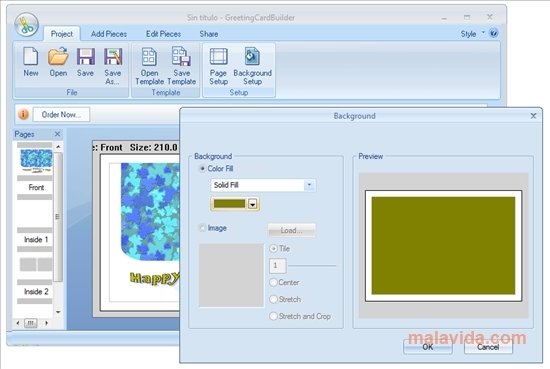Viewport: 550px width, 369px height.
Task: Choose the Save As icon
Action: (x=113, y=56)
